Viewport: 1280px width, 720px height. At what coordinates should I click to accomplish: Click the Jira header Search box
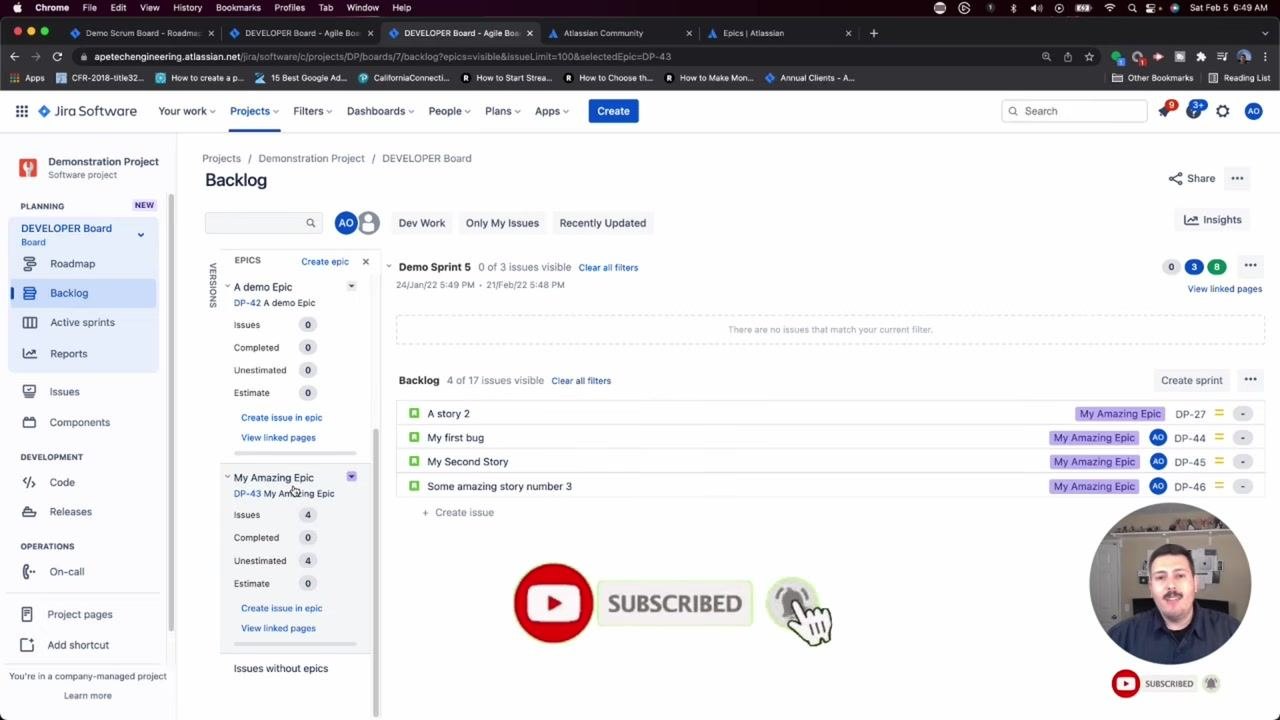pyautogui.click(x=1075, y=111)
